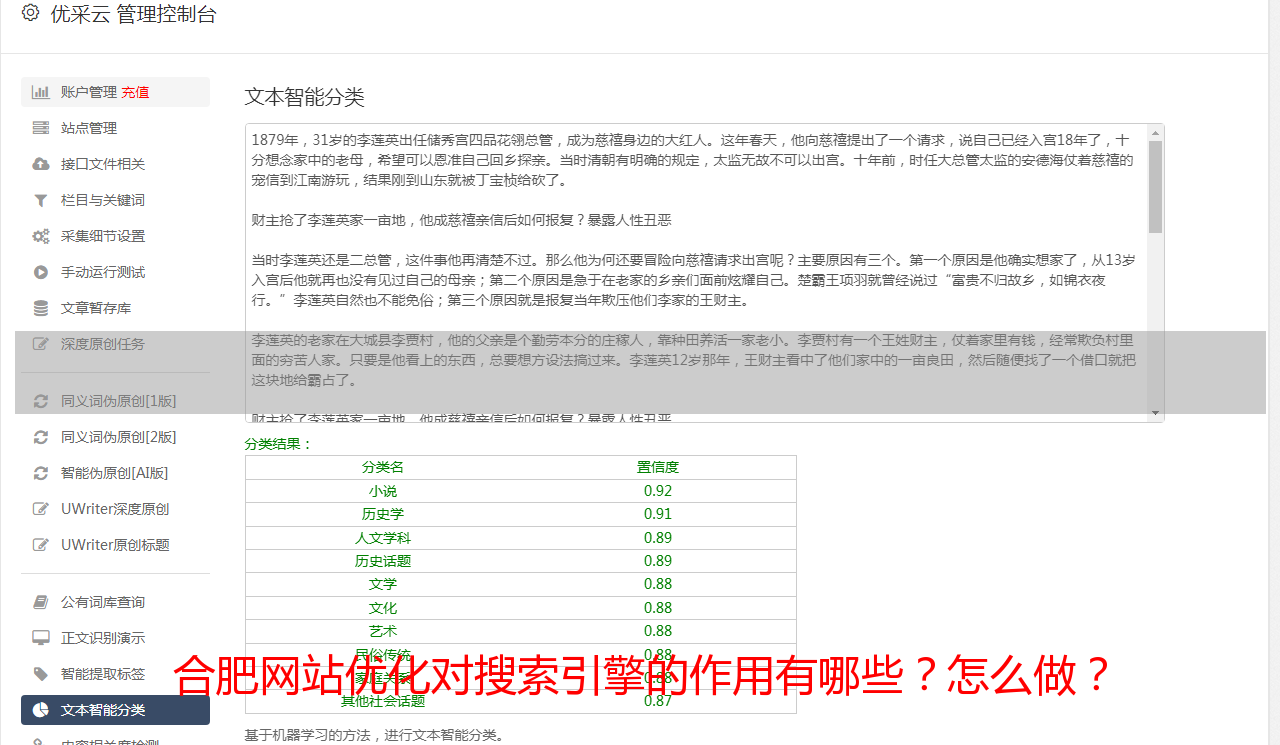Click the red 充值 link
The image size is (1280, 745).
pos(135,92)
